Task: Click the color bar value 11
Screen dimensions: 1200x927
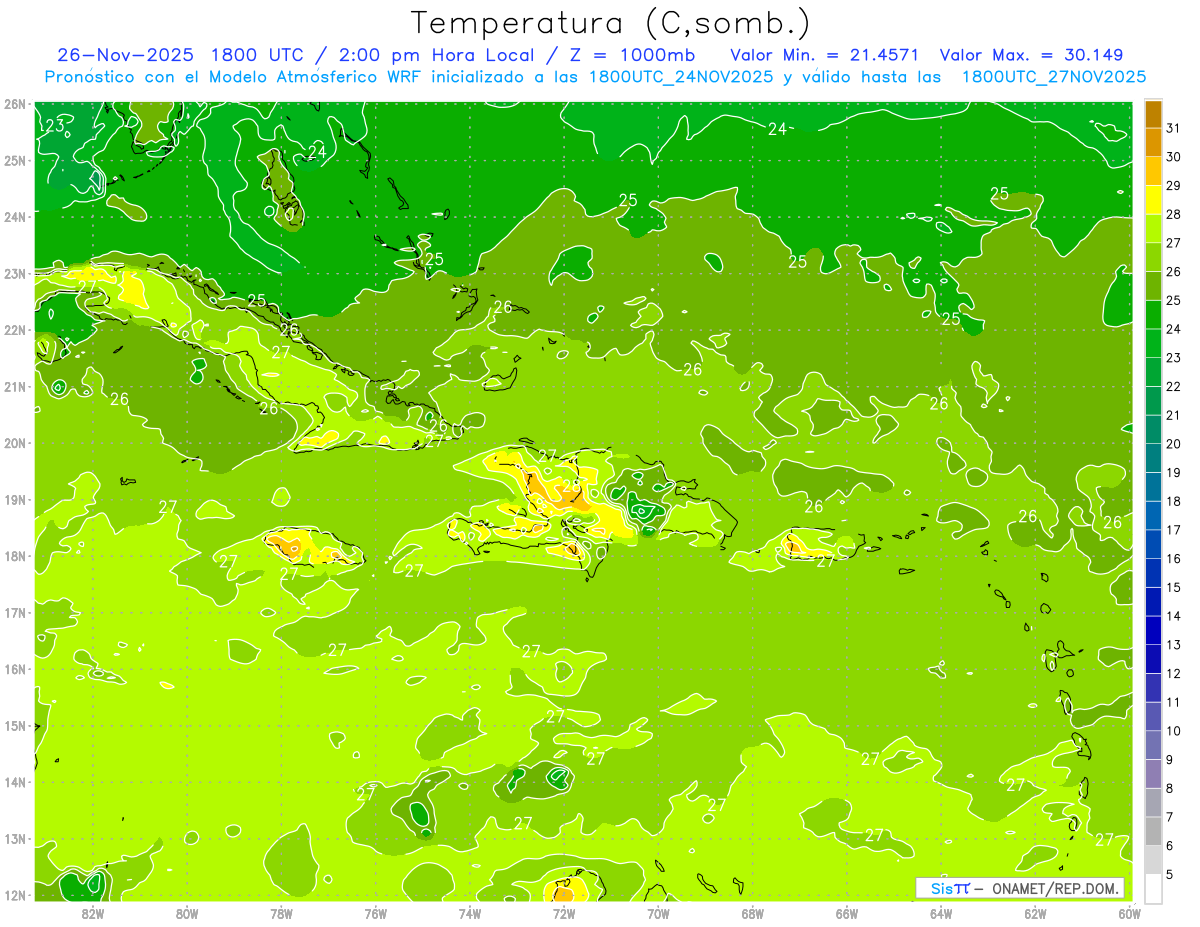Action: pyautogui.click(x=1174, y=702)
